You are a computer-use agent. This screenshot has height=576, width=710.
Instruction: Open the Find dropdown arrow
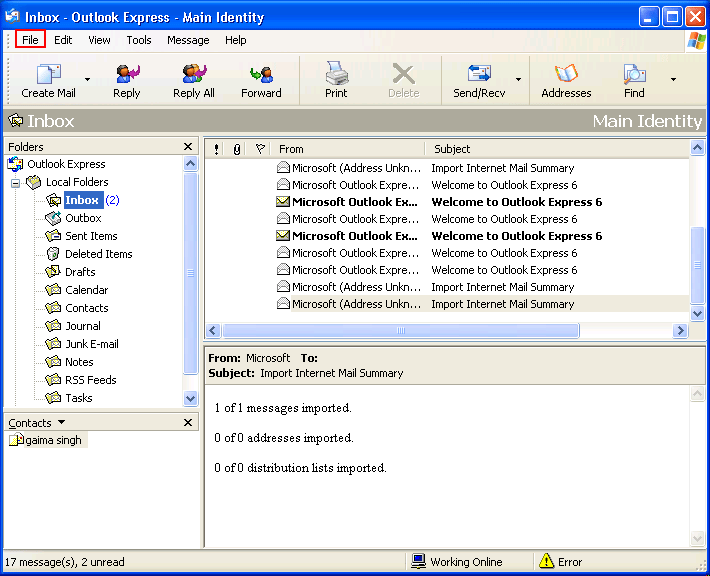tap(673, 80)
